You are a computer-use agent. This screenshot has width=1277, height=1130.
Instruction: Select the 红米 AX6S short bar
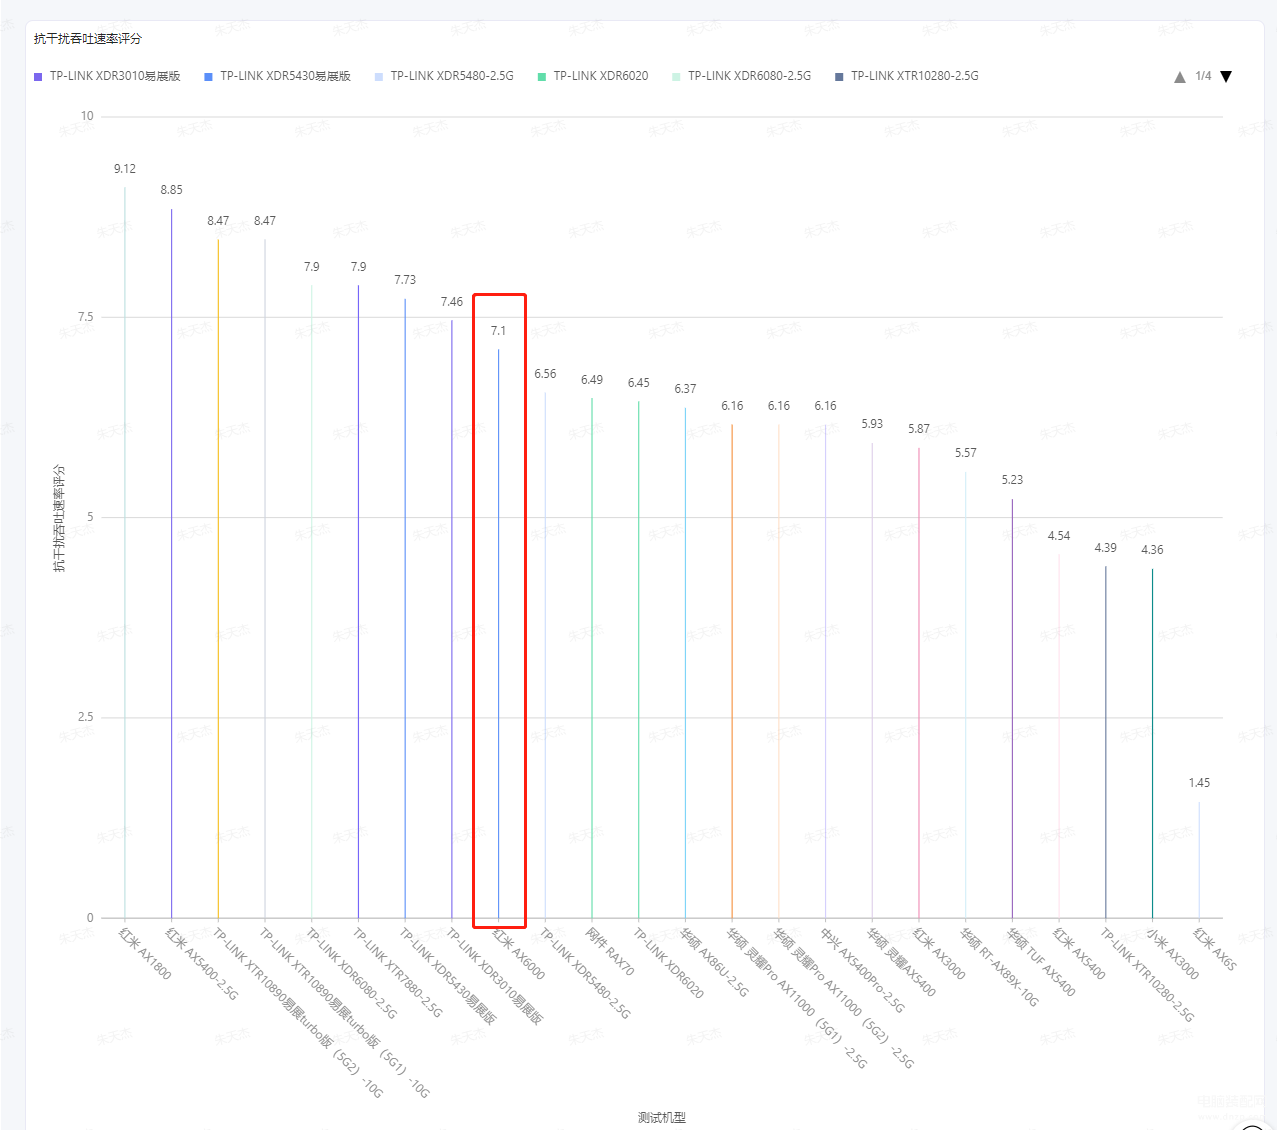pos(1199,860)
